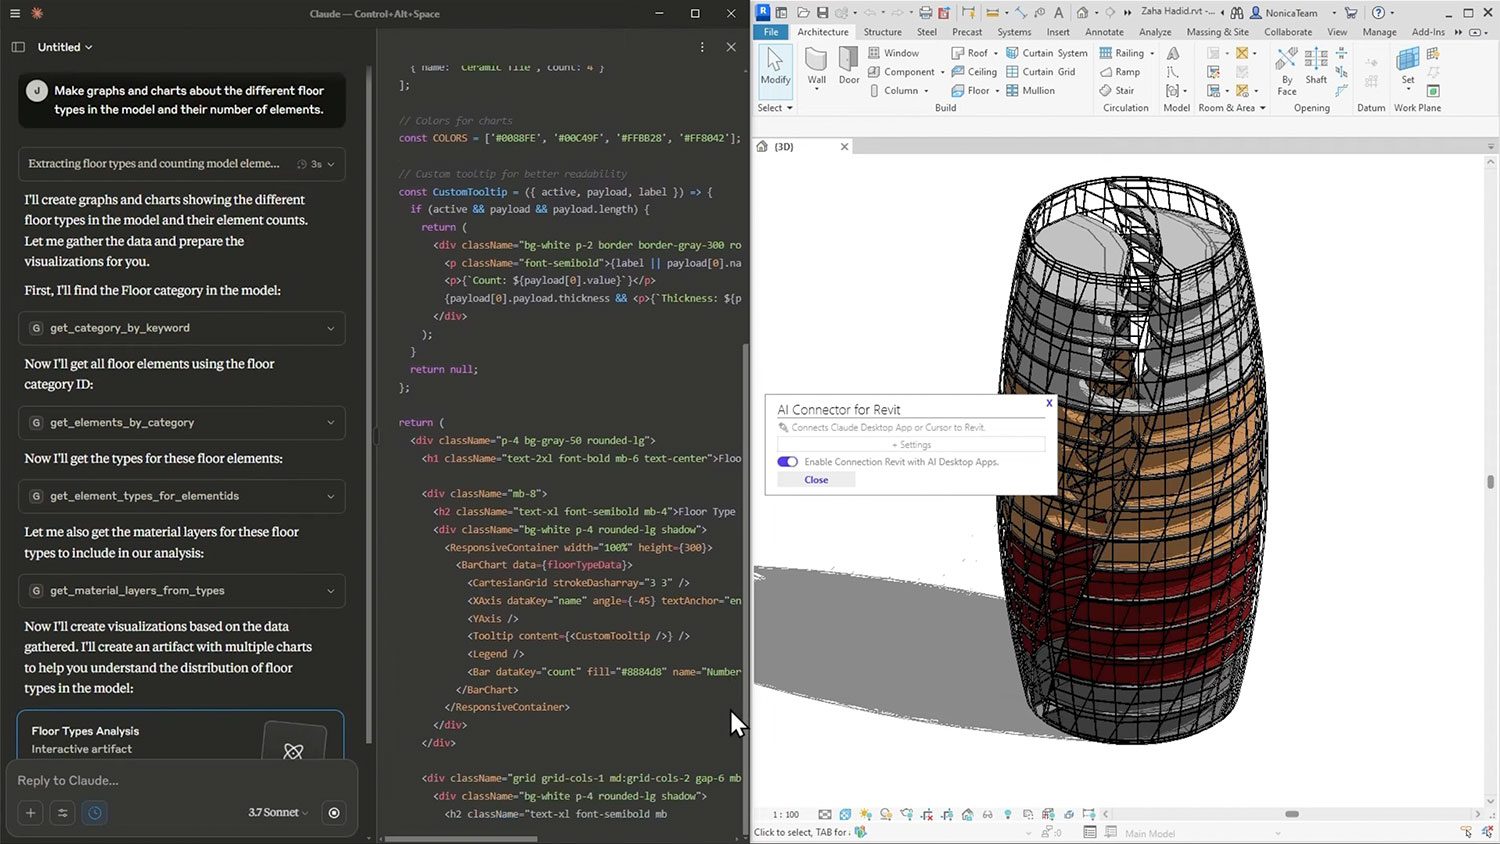
Task: Click the plus attachment button in Claude
Action: pos(31,813)
